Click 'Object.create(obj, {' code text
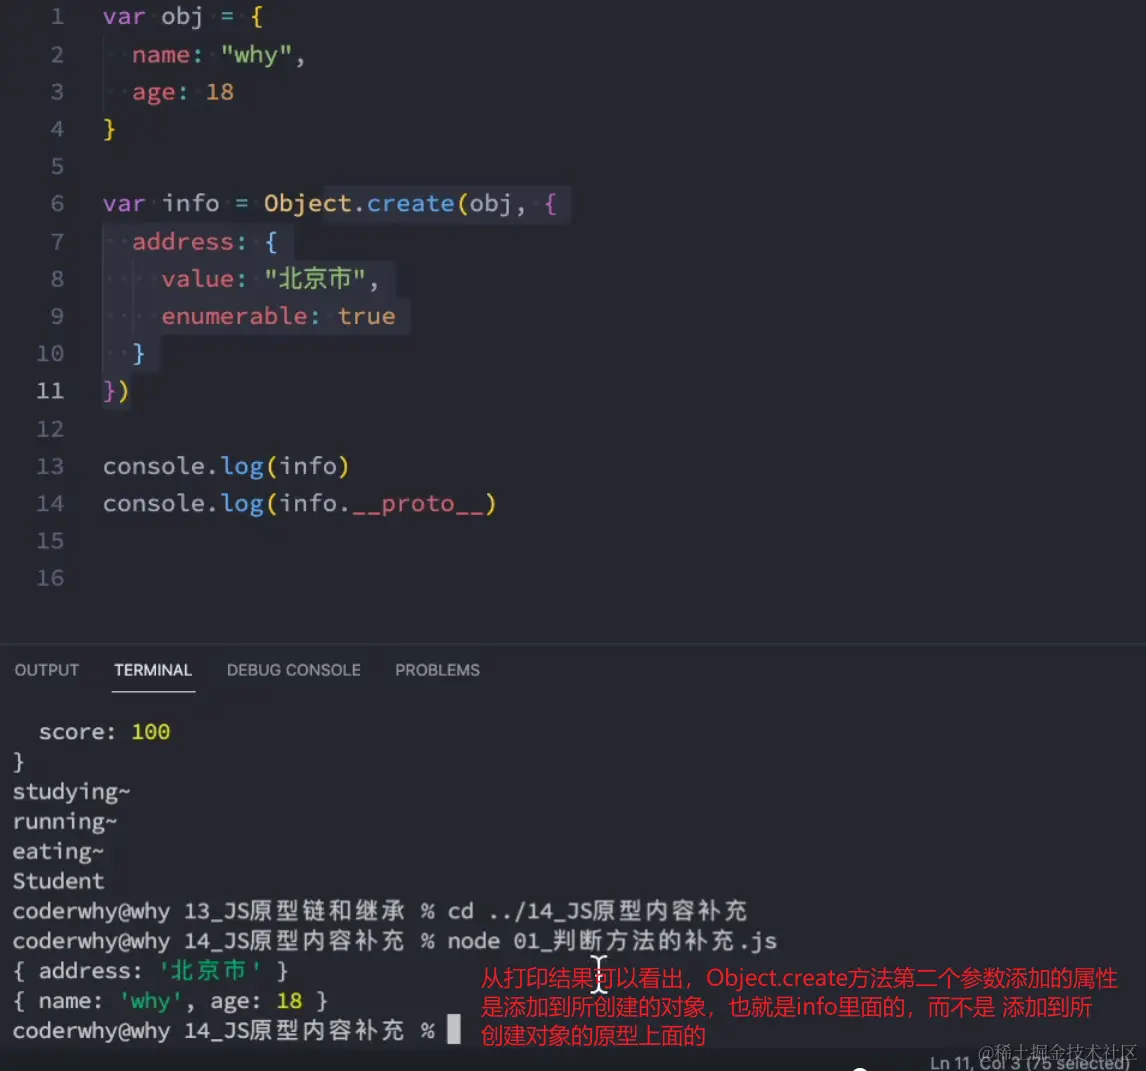Screen dimensions: 1146x1071 [x=410, y=203]
